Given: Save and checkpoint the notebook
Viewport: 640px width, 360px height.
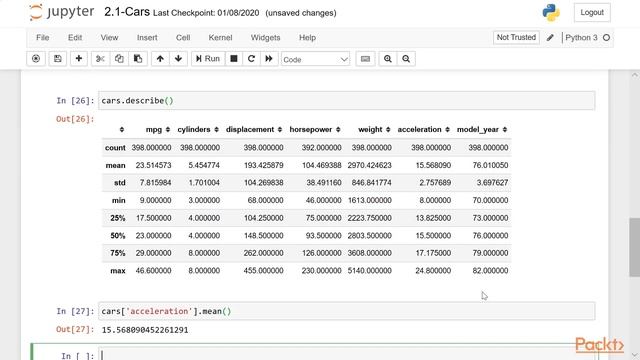Looking at the screenshot, I should 58,59.
